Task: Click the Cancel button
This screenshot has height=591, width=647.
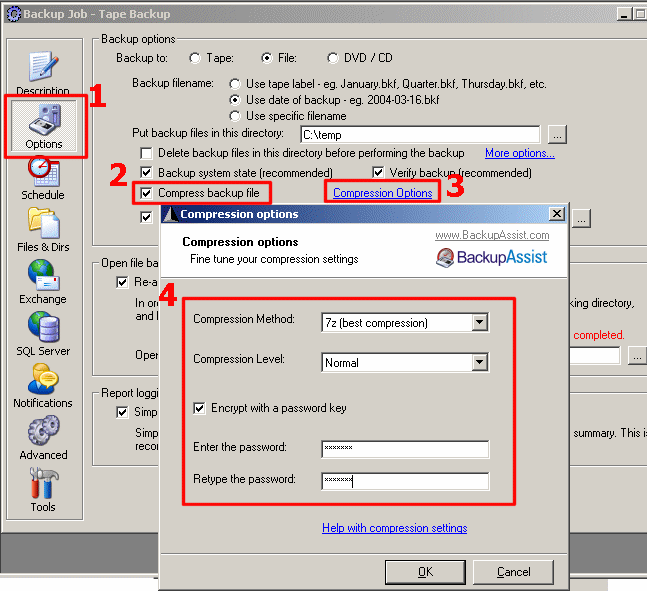Action: click(x=513, y=572)
